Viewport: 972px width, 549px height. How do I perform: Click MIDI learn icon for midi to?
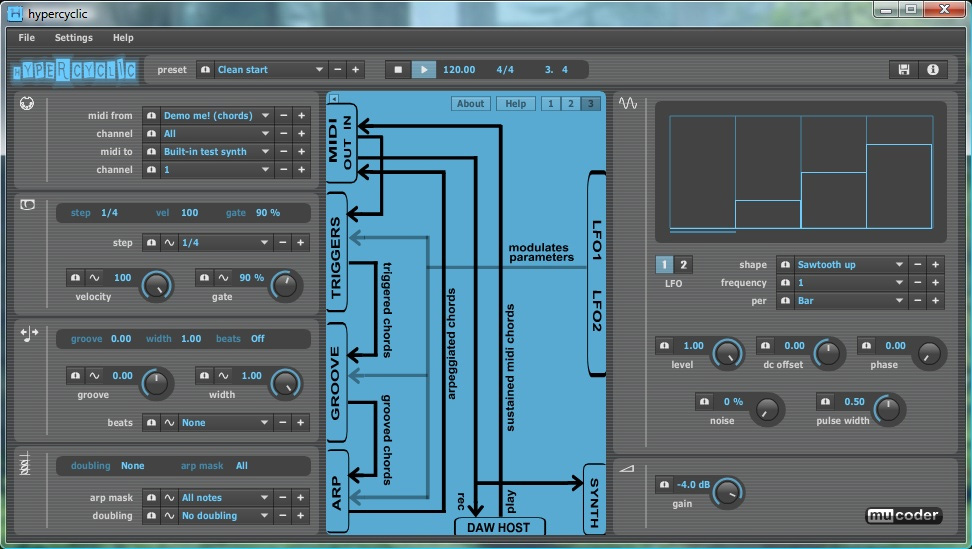click(151, 151)
